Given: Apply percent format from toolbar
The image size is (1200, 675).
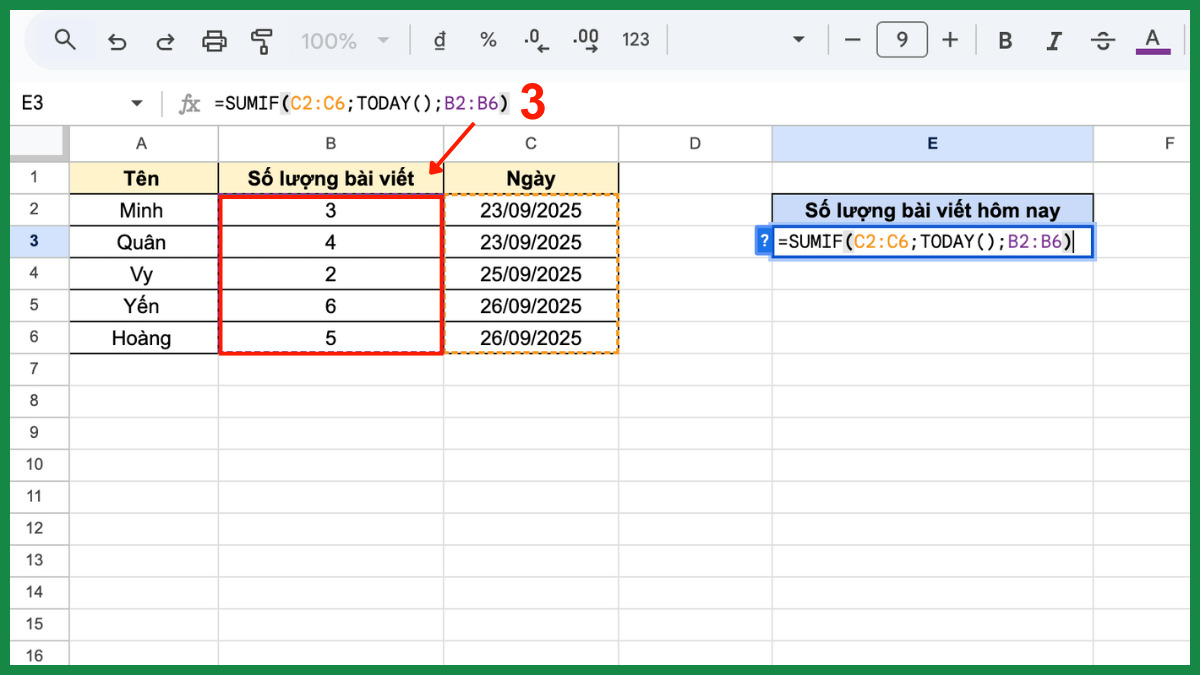Looking at the screenshot, I should click(488, 40).
